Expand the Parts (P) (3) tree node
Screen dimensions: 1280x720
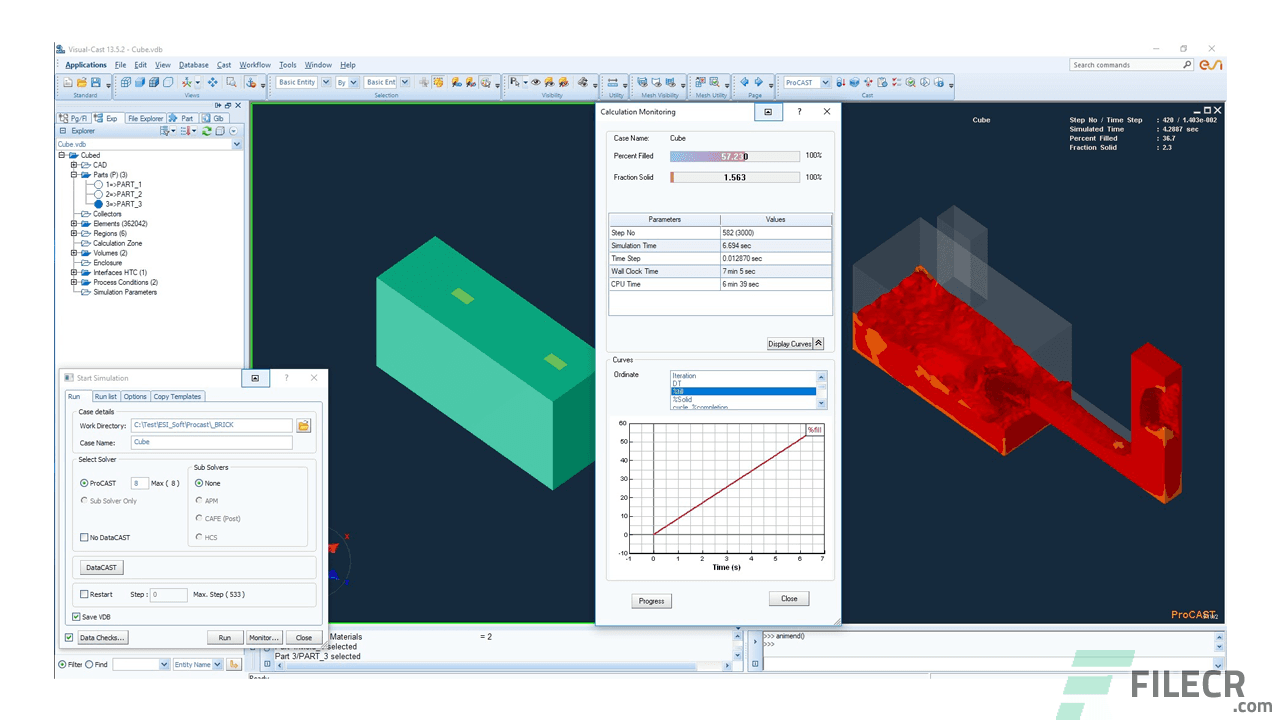tap(72, 174)
